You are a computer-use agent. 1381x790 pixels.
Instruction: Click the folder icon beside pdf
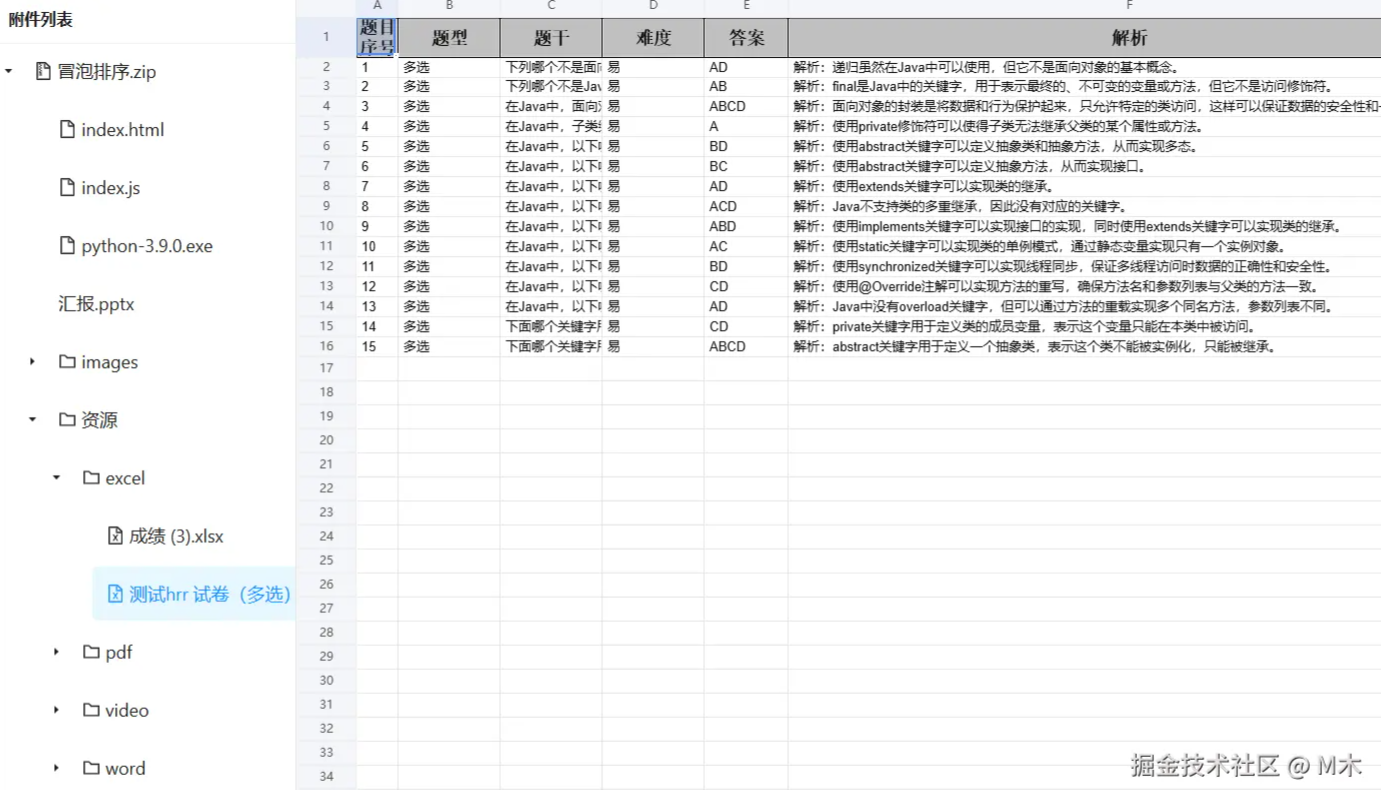91,652
